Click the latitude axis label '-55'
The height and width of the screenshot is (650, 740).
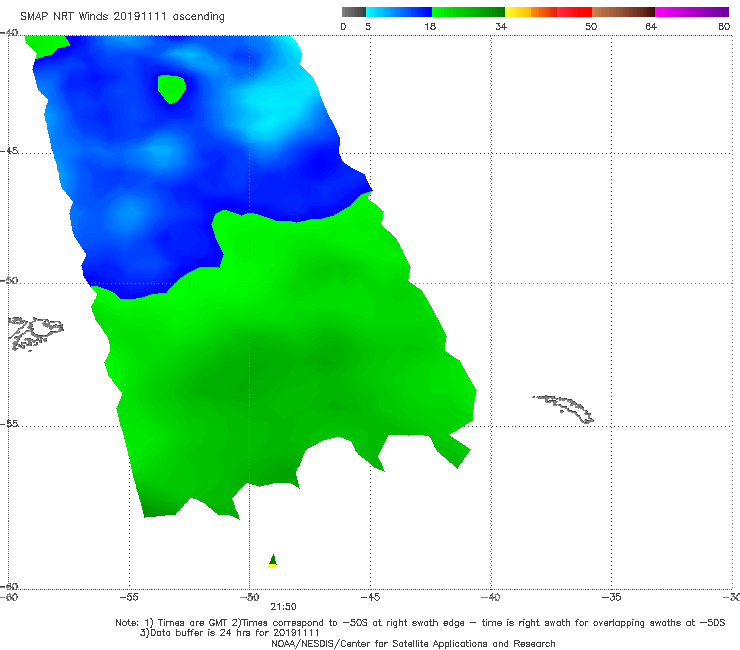tap(9, 423)
